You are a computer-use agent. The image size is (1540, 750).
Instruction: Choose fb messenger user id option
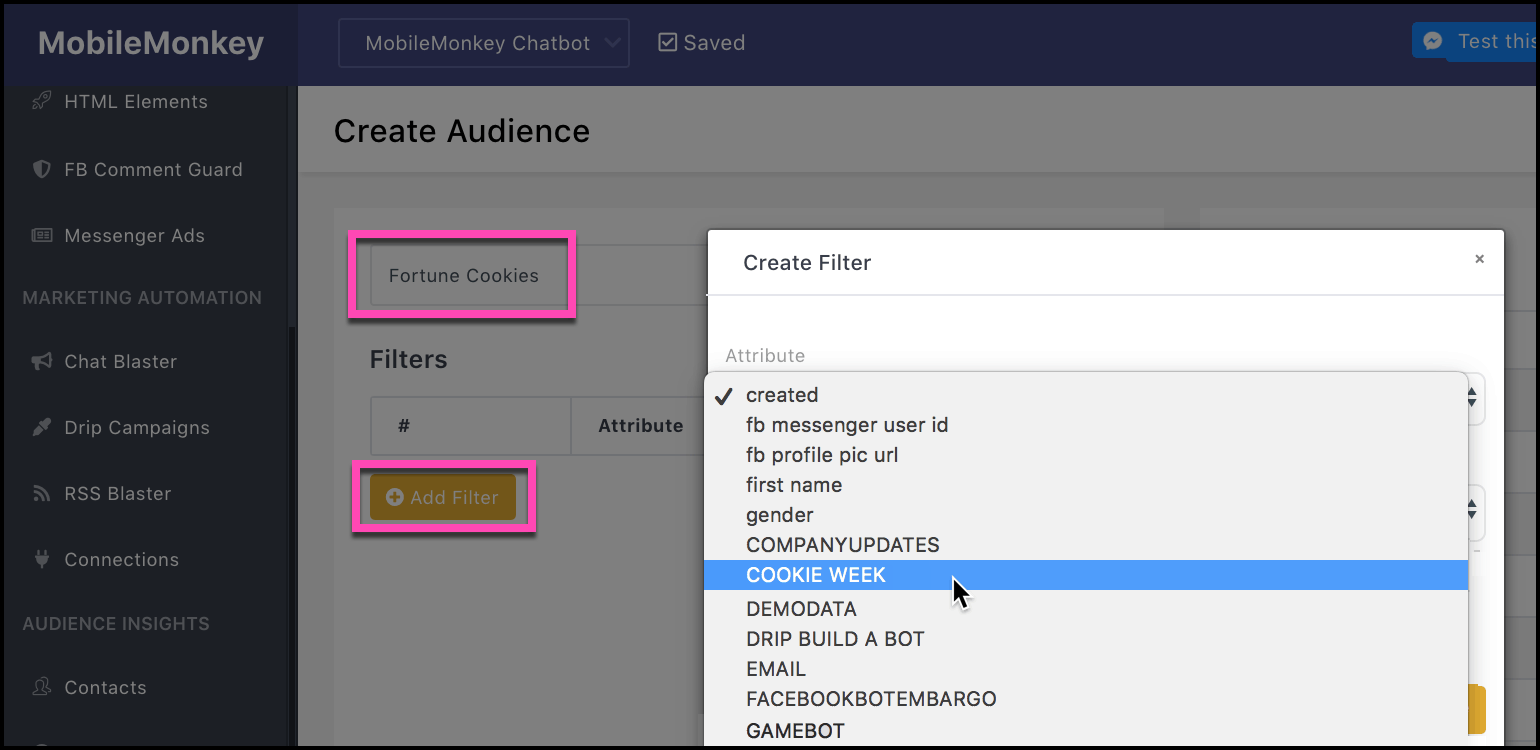1086,425
